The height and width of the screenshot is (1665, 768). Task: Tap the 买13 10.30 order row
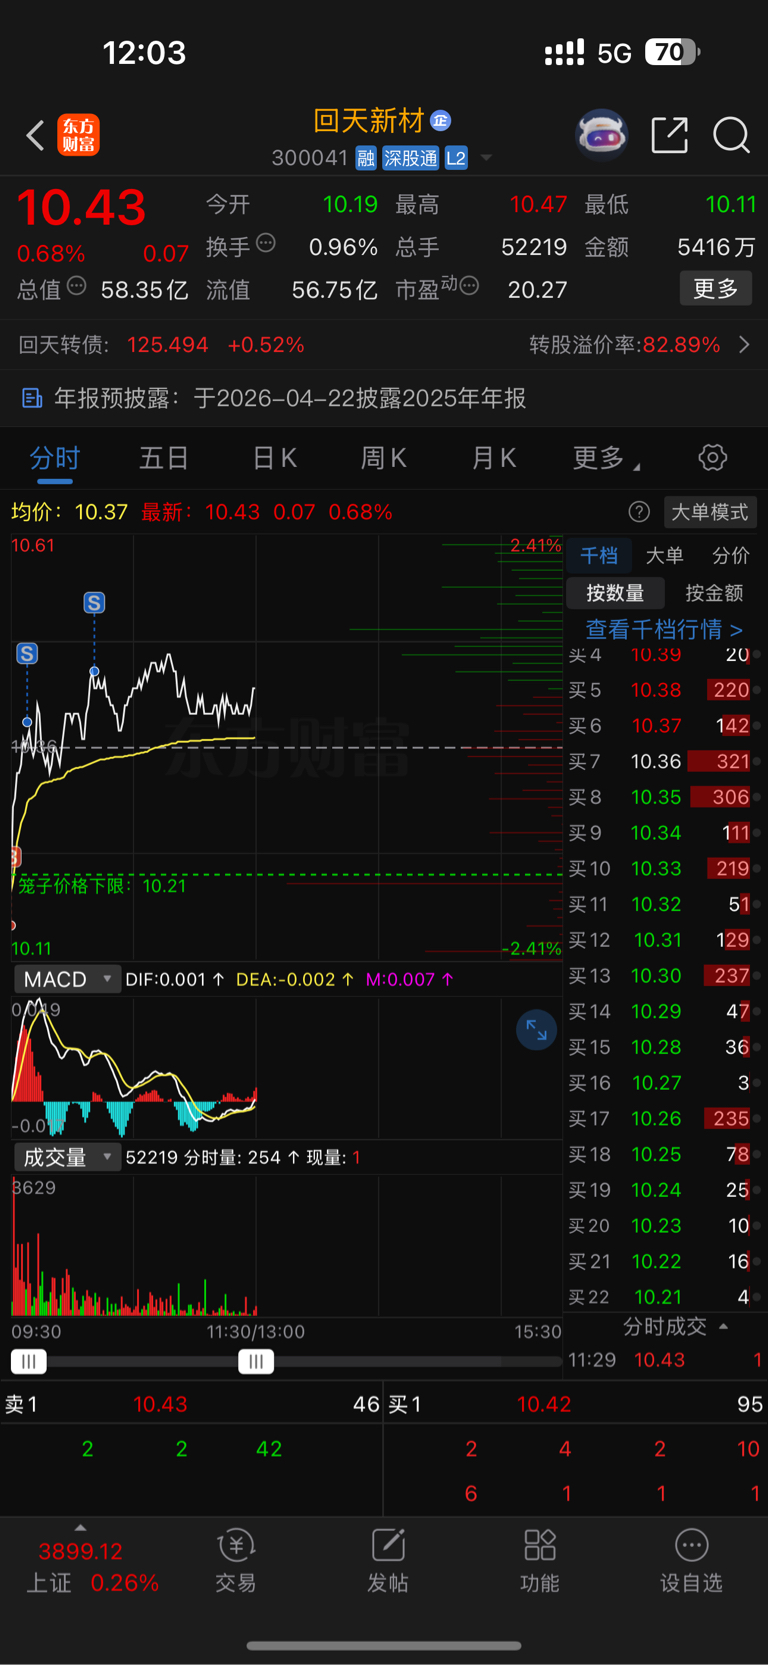663,976
